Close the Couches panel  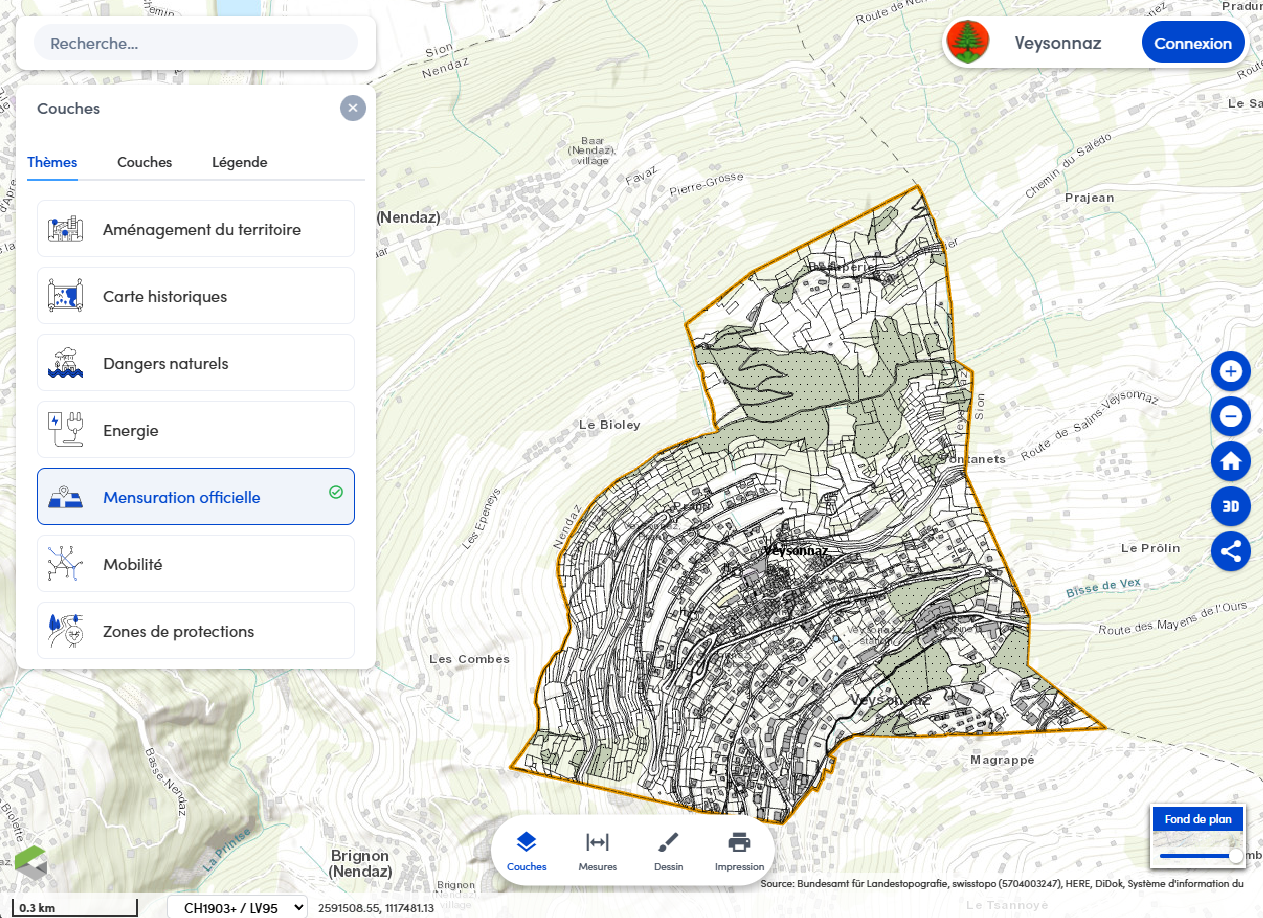pyautogui.click(x=352, y=108)
